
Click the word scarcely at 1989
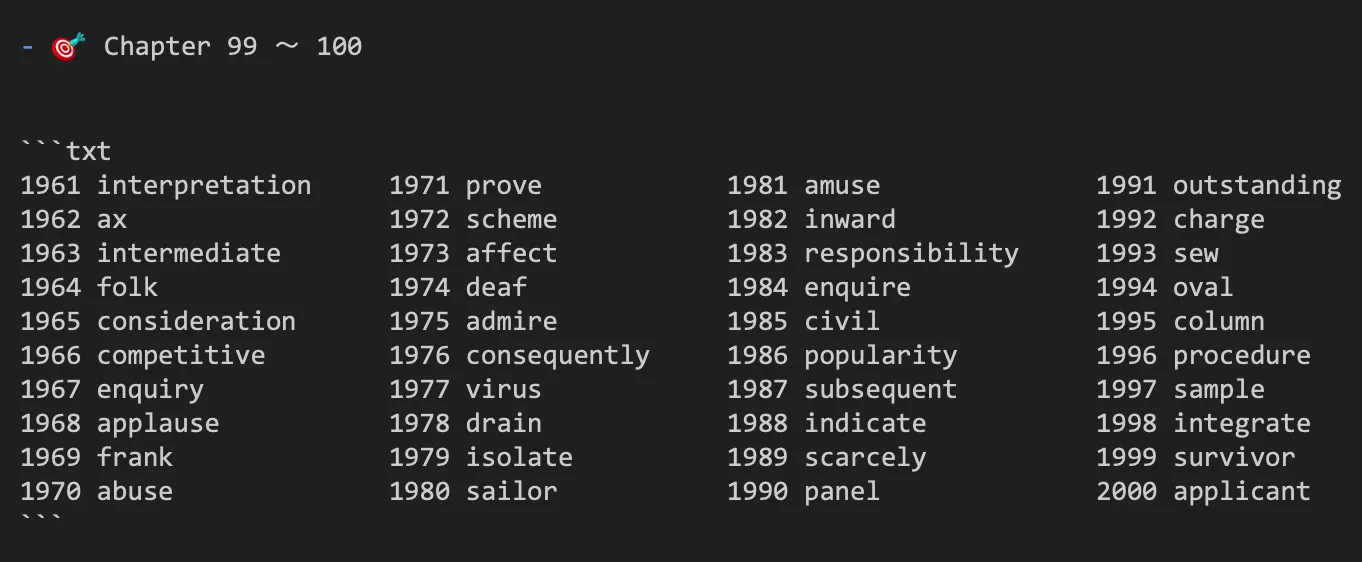pyautogui.click(x=865, y=458)
